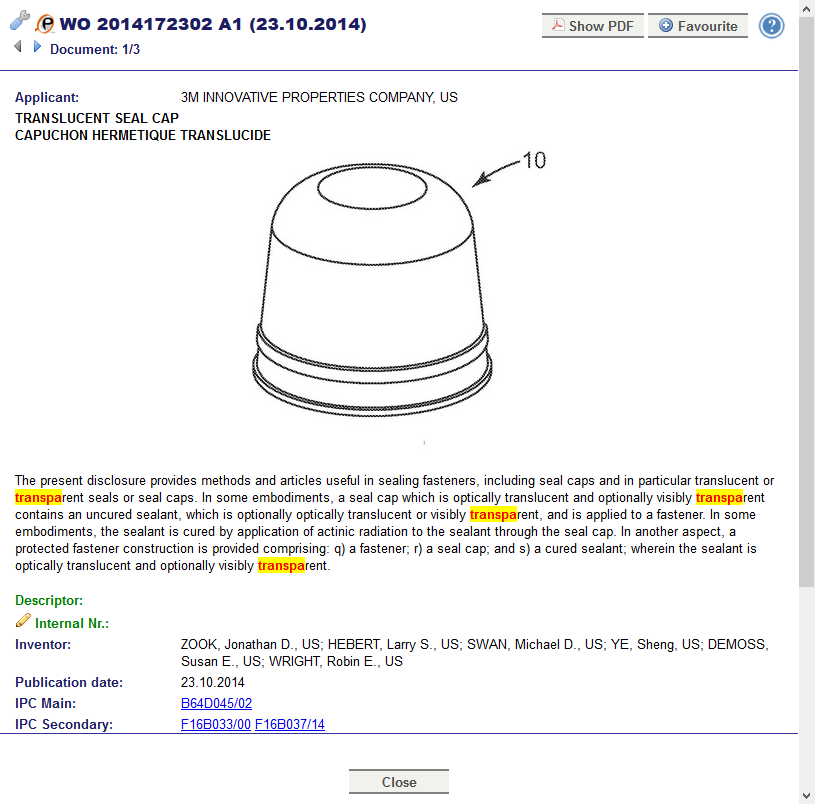The image size is (815, 804).
Task: Click the 'Descriptor:' label
Action: click(x=49, y=600)
